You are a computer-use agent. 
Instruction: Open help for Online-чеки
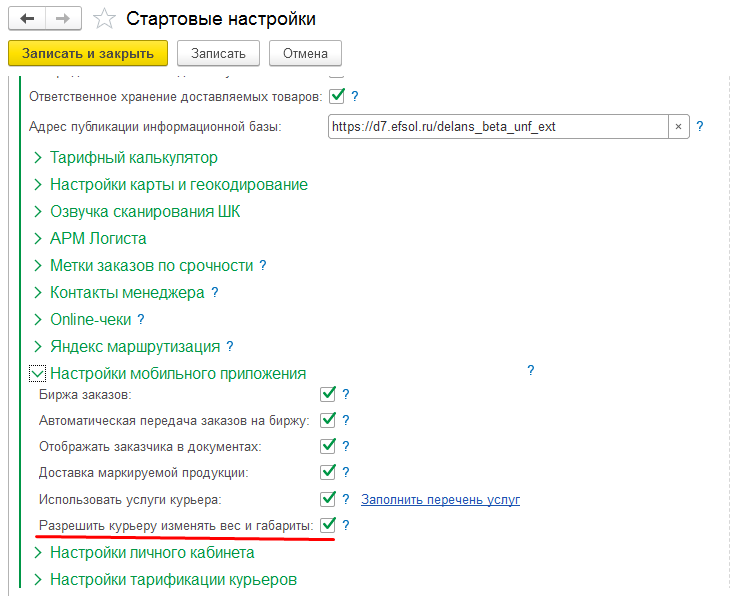tap(141, 319)
